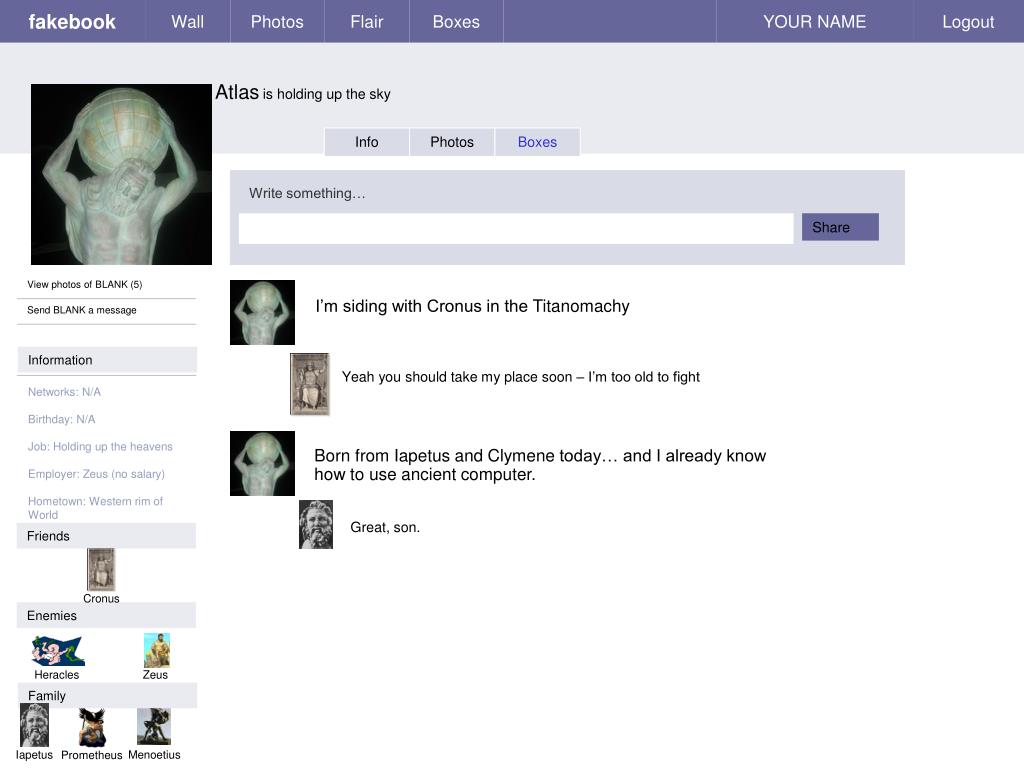Focus the Write something text field
The image size is (1024, 768).
pyautogui.click(x=516, y=229)
